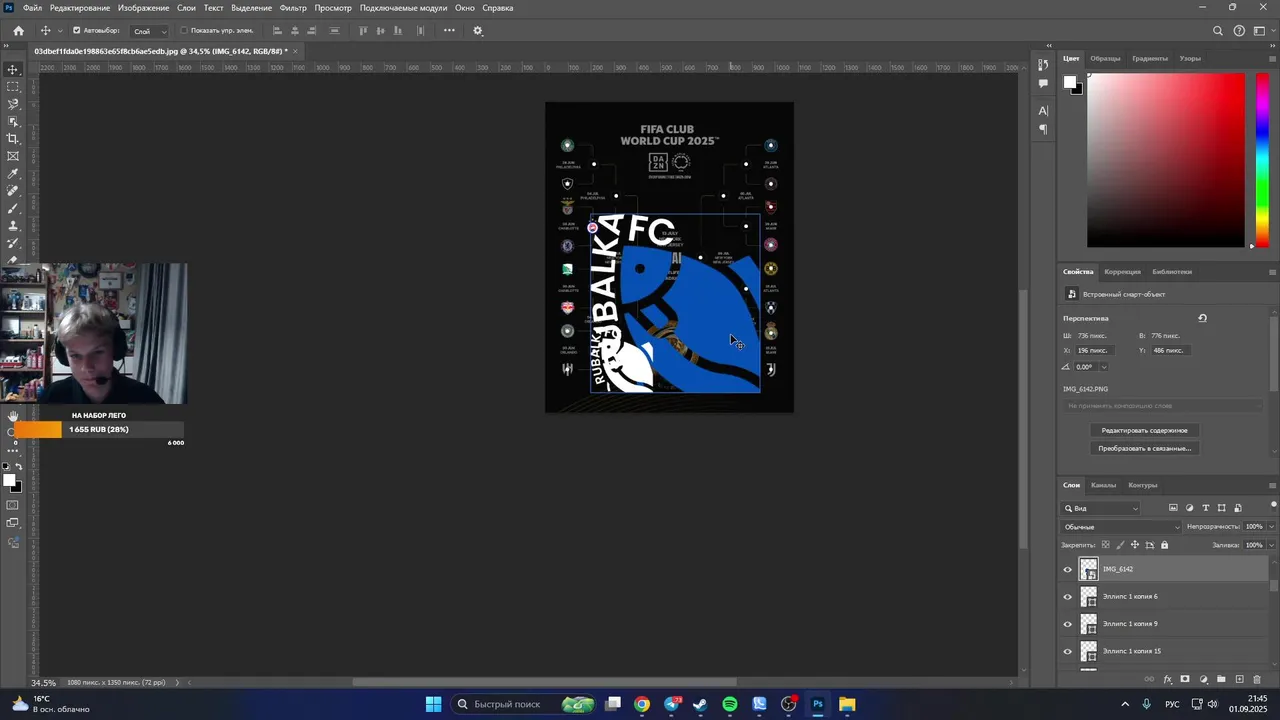Hide the Эллипс 1 копия 6 layer
This screenshot has width=1280, height=720.
tap(1067, 597)
